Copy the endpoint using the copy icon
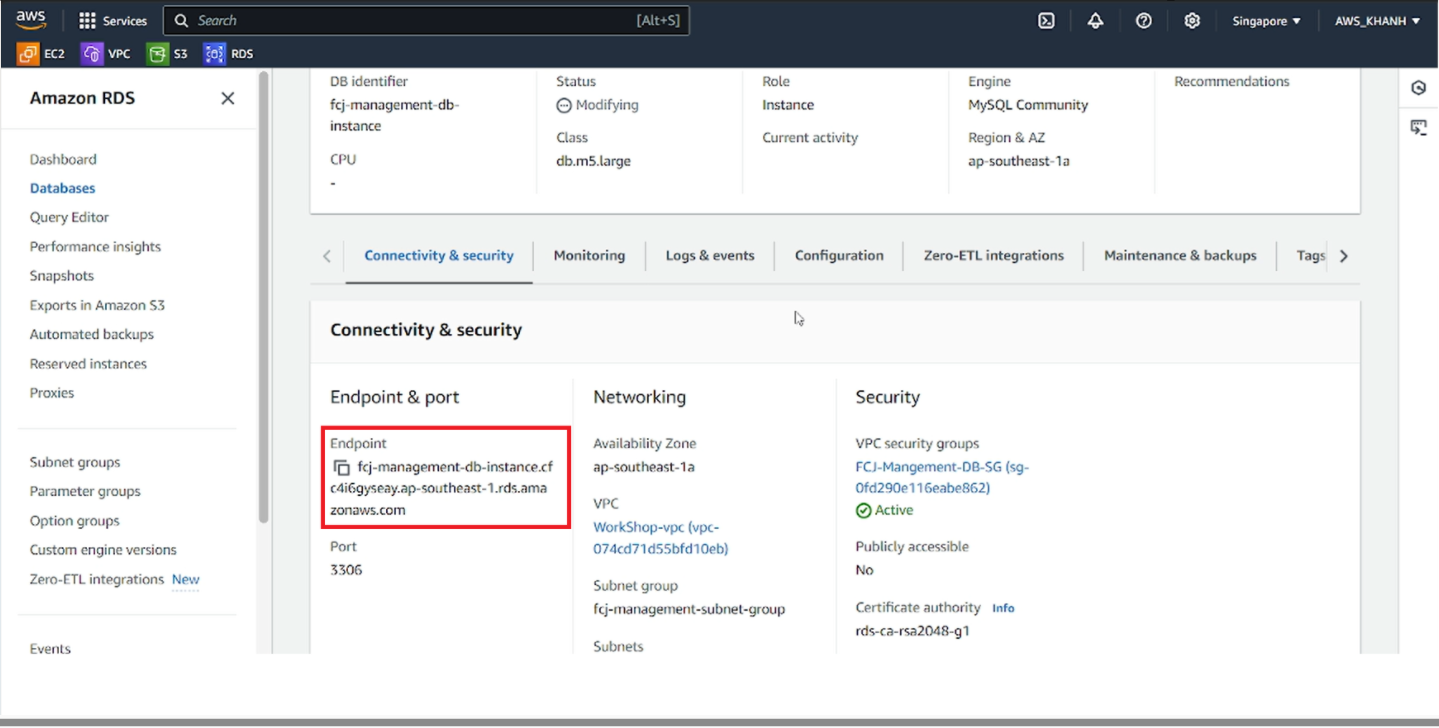Viewport: 1439px width, 728px height. click(x=341, y=467)
